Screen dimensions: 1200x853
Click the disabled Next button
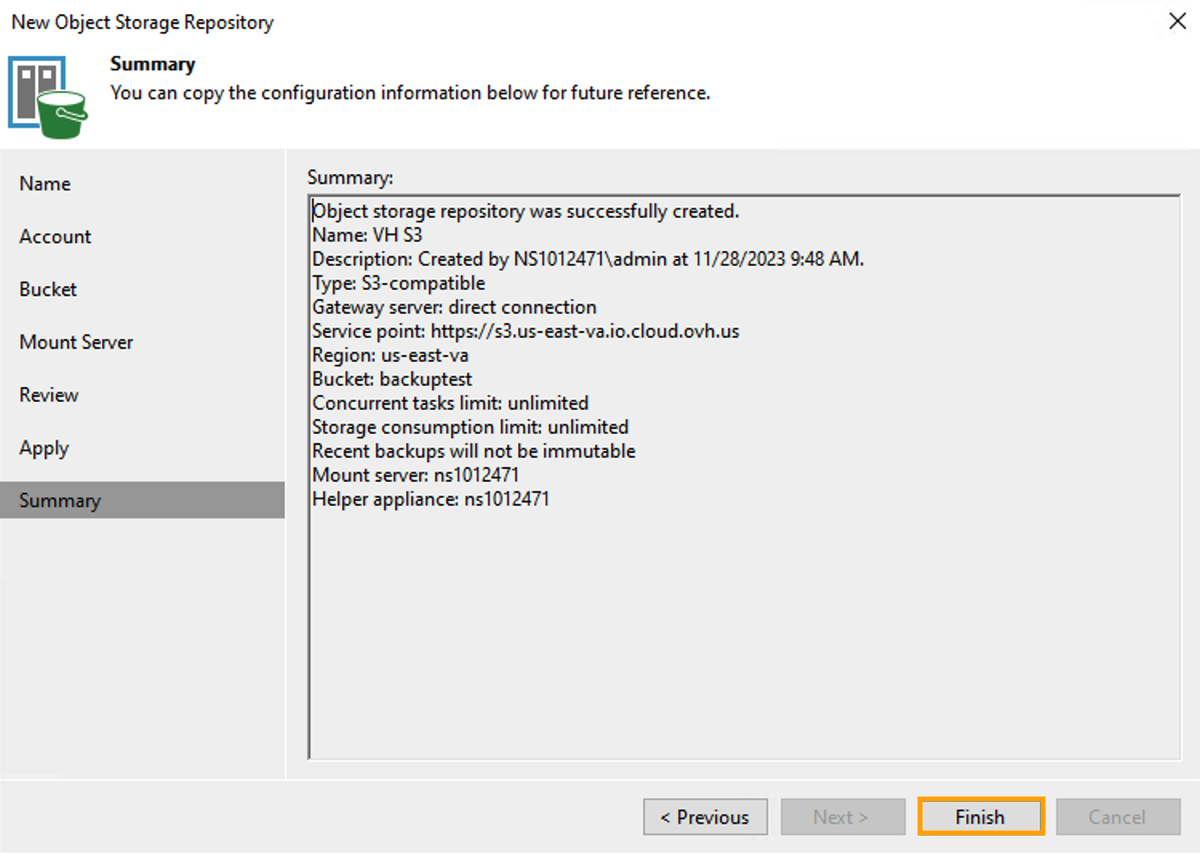(x=842, y=816)
